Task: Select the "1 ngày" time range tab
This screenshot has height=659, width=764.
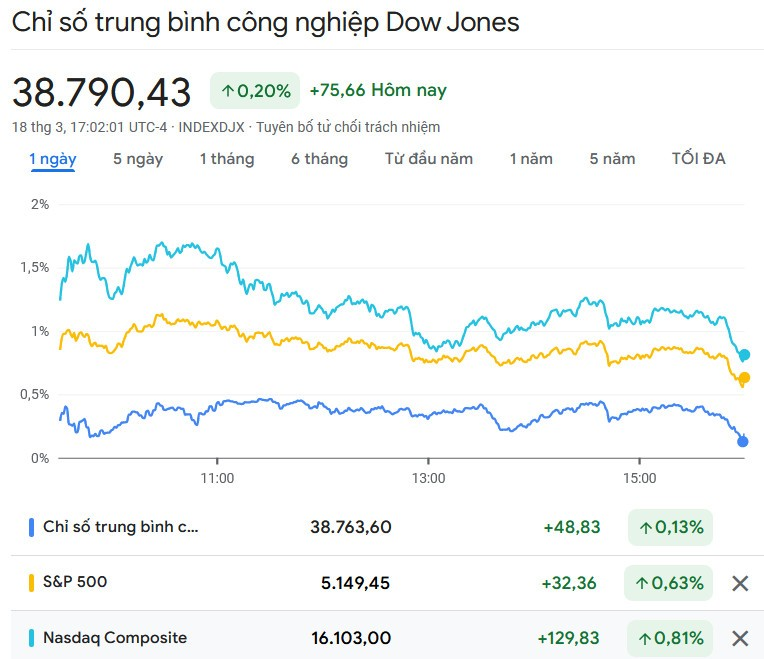Action: point(53,159)
